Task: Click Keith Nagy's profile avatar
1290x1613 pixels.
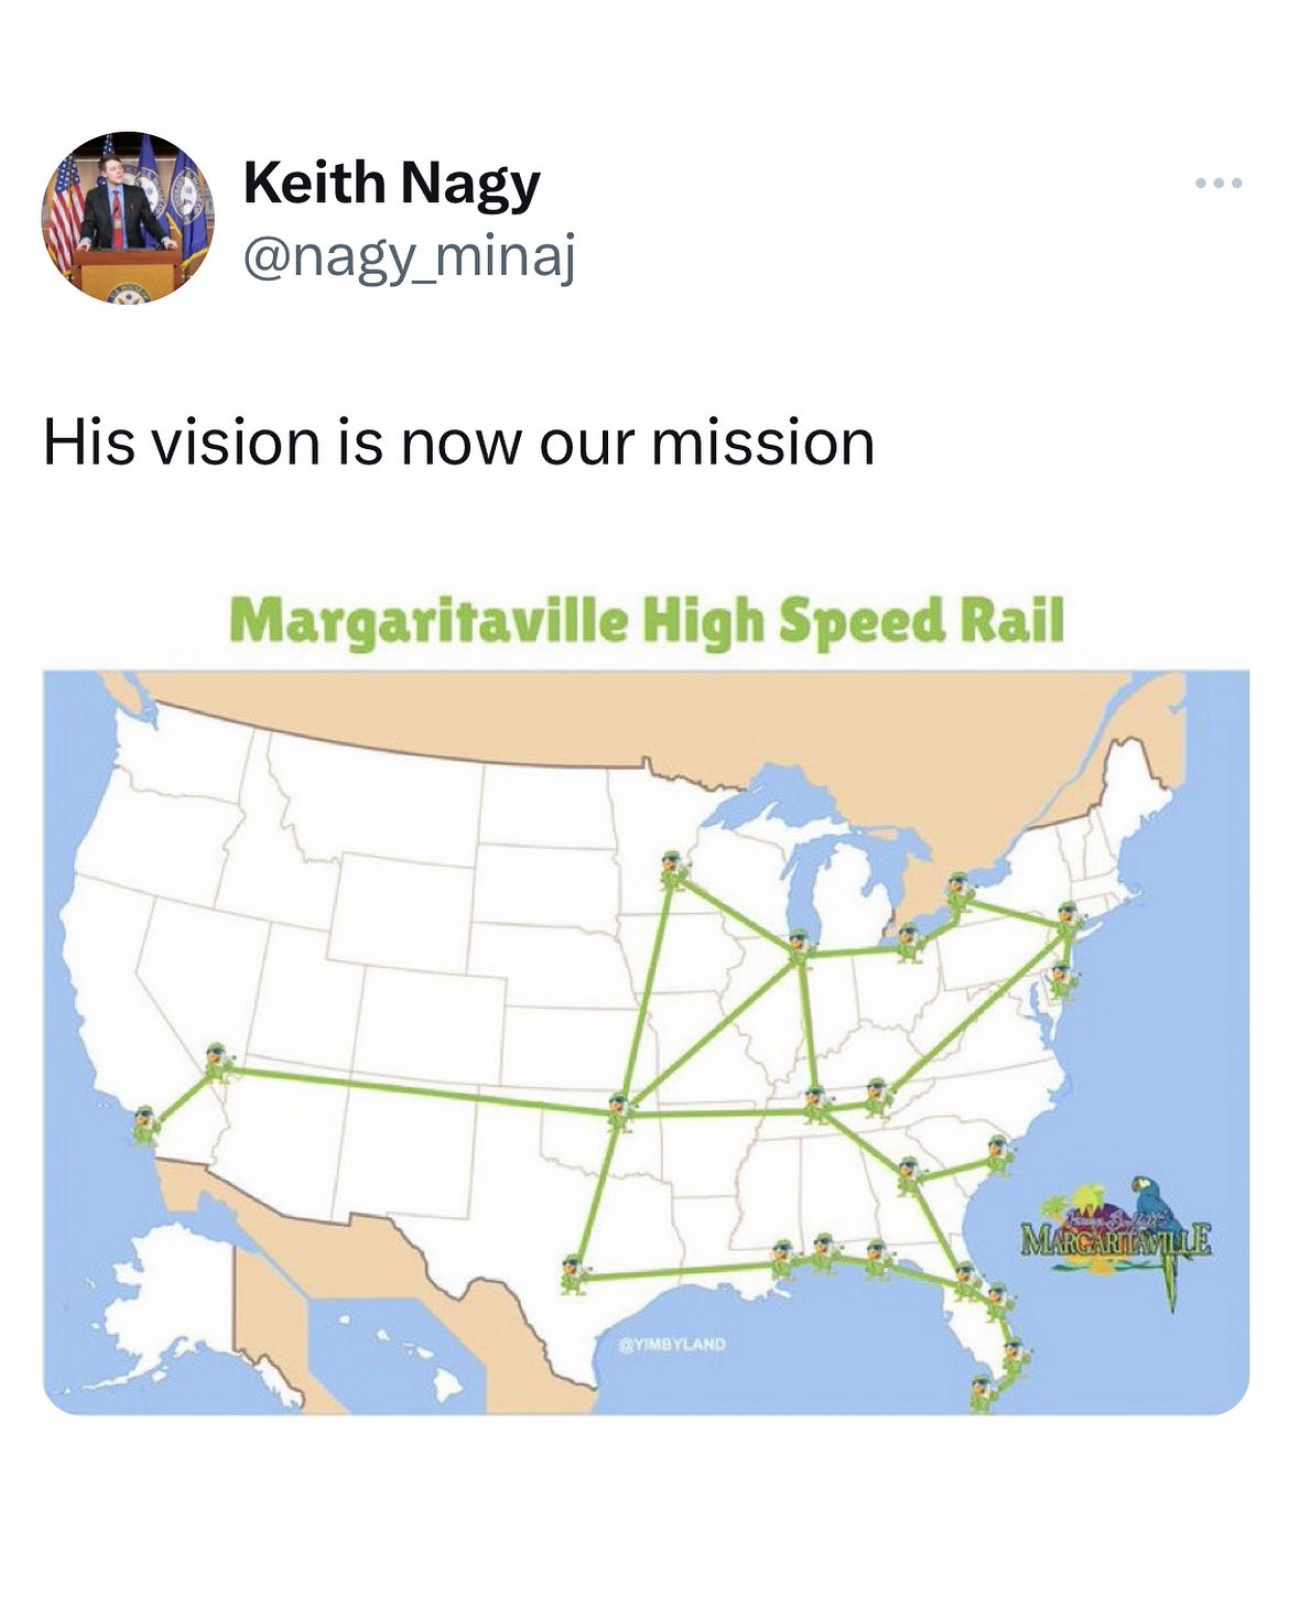Action: click(x=126, y=216)
